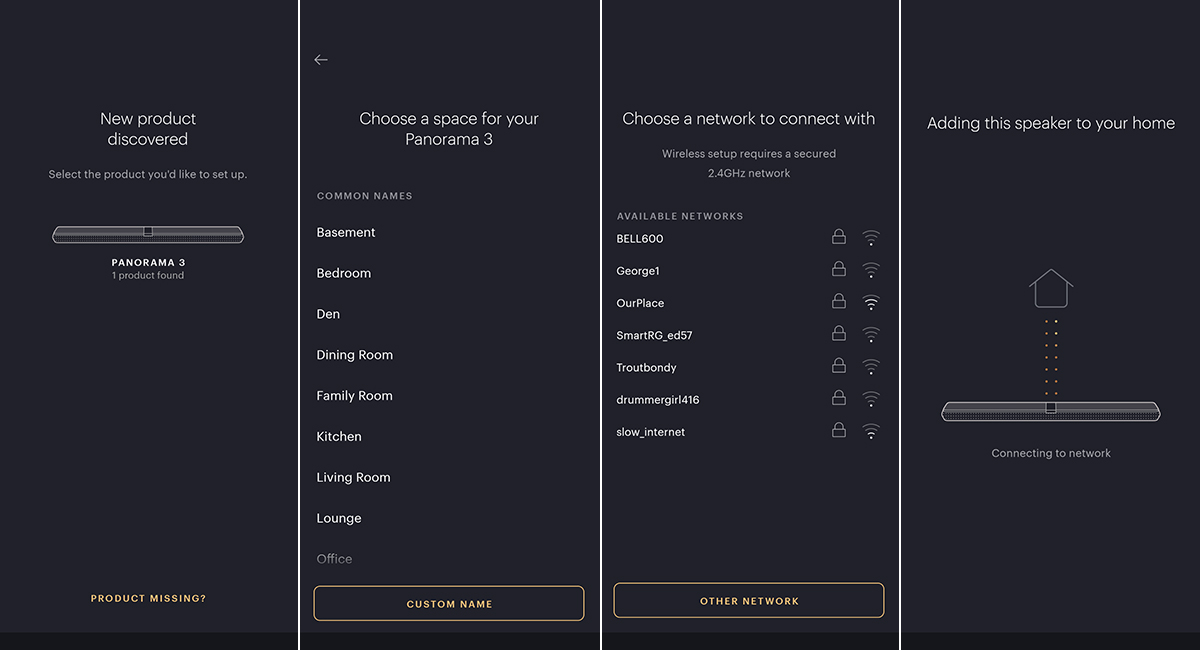This screenshot has height=650, width=1200.
Task: Open the Custom Name button
Action: coord(449,604)
